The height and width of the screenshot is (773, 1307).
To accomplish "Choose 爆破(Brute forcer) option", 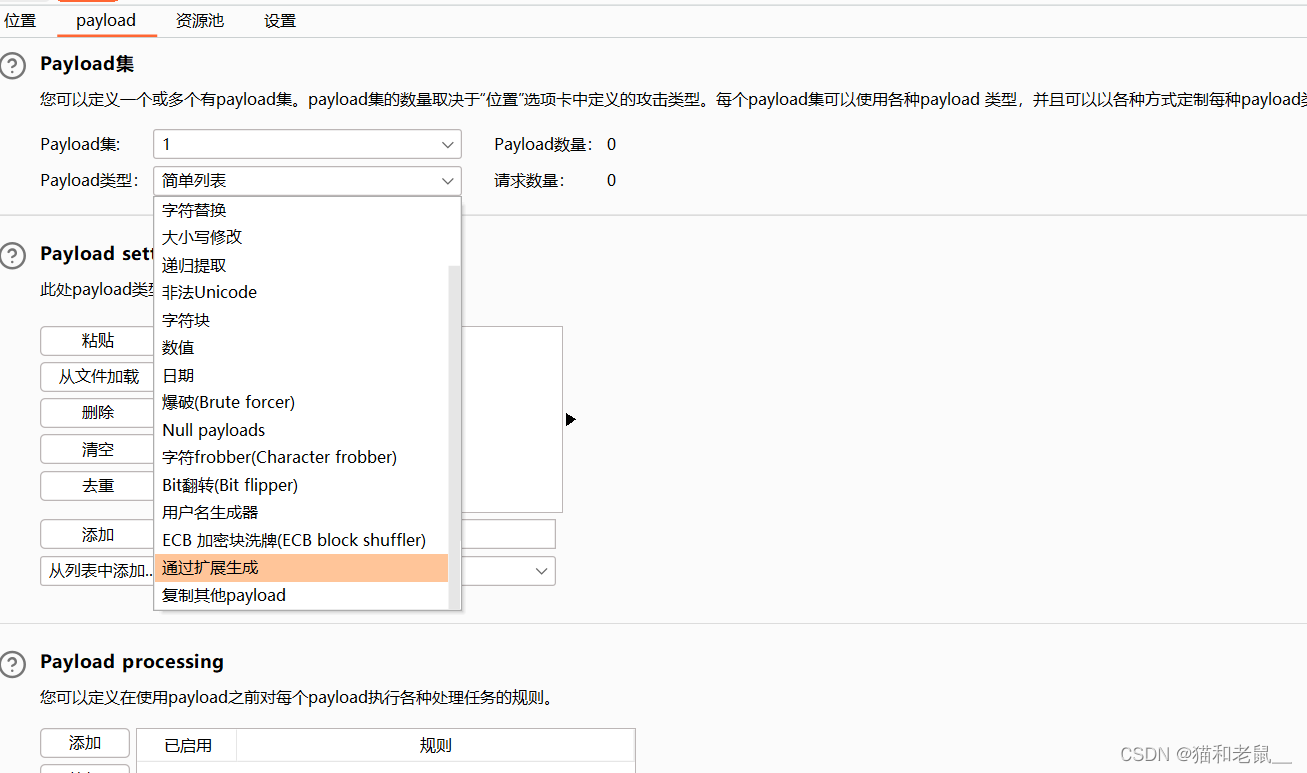I will [x=301, y=402].
